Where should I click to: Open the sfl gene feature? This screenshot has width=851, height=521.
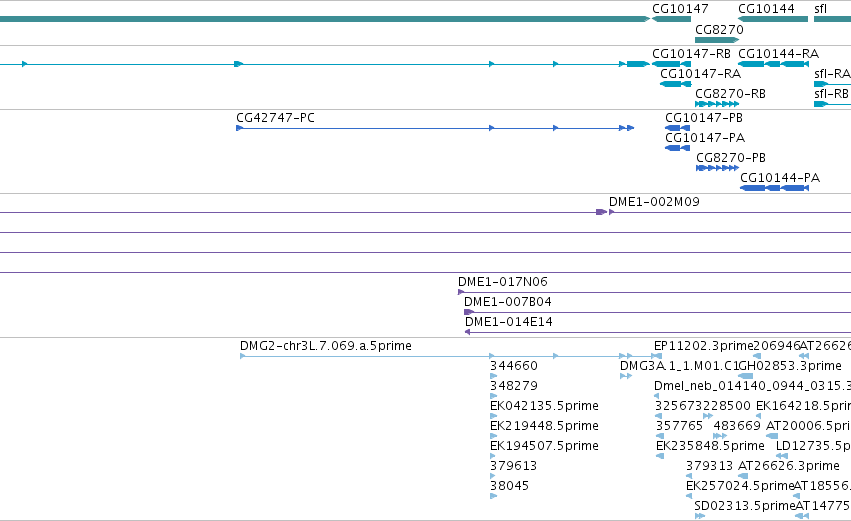[x=833, y=19]
